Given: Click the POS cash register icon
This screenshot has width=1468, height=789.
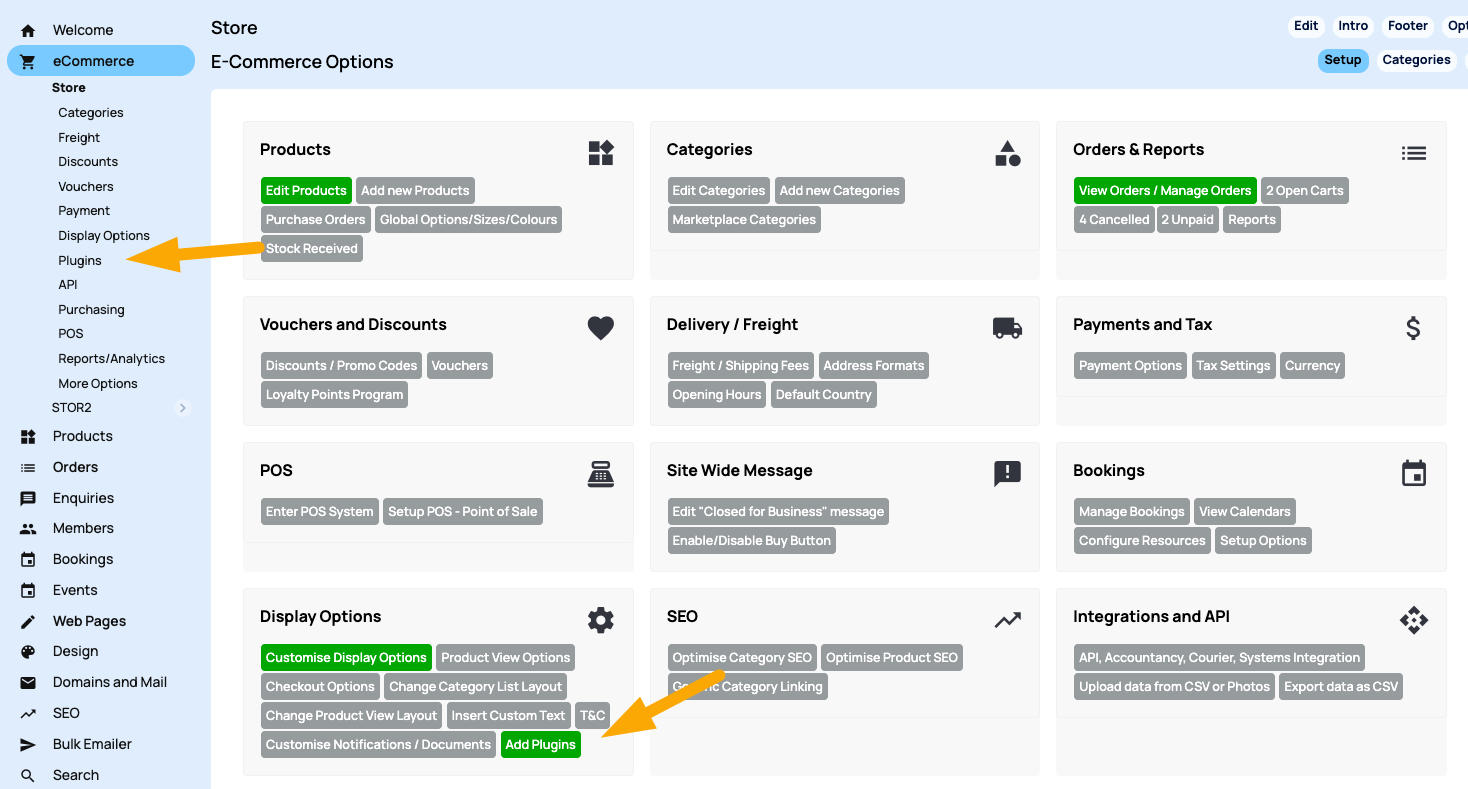Looking at the screenshot, I should click(x=600, y=474).
